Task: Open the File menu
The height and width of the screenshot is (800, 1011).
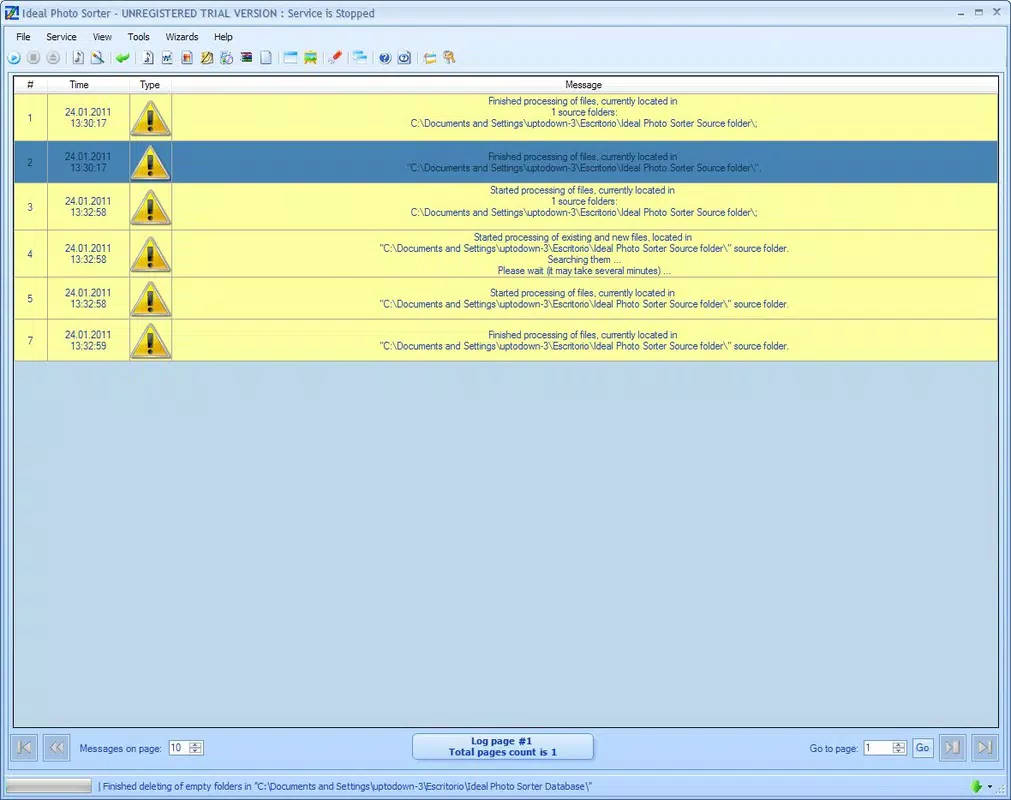Action: point(23,37)
